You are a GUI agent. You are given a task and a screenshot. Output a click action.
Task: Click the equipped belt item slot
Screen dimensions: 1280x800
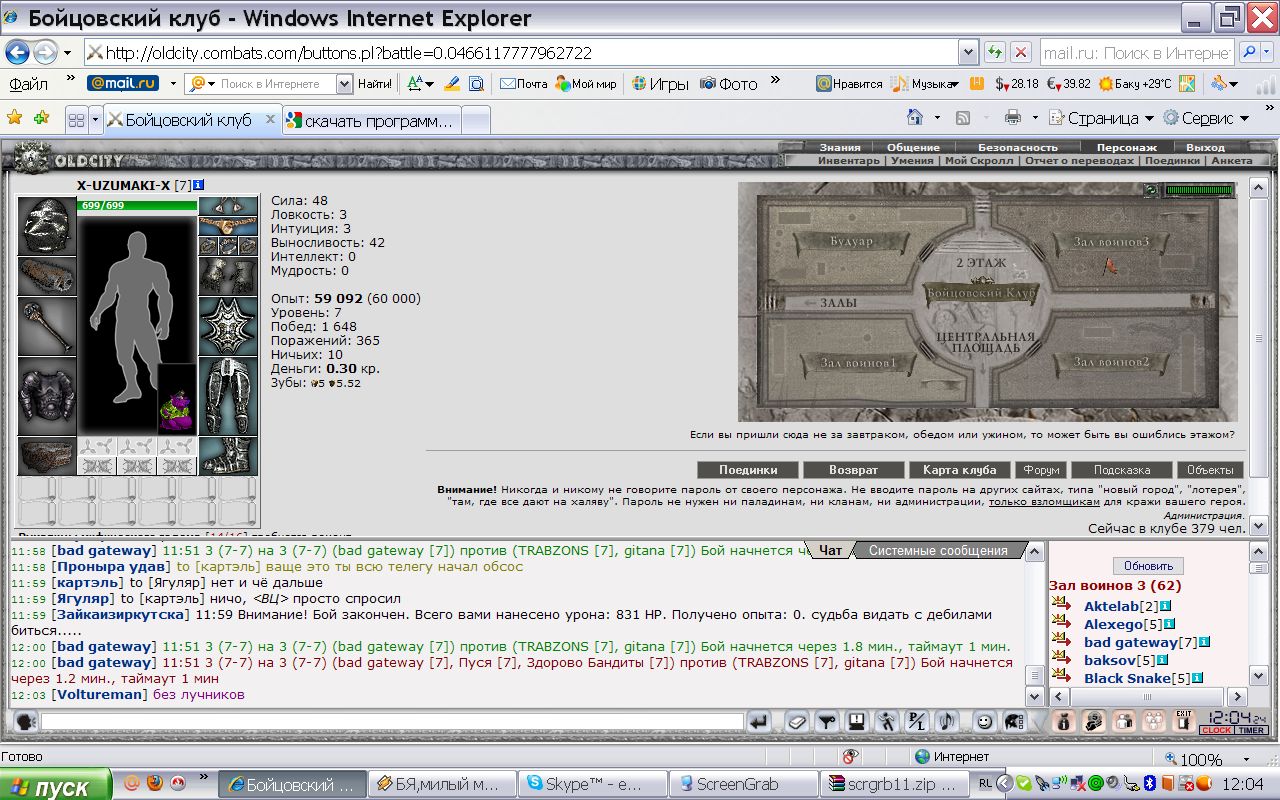pyautogui.click(x=48, y=456)
